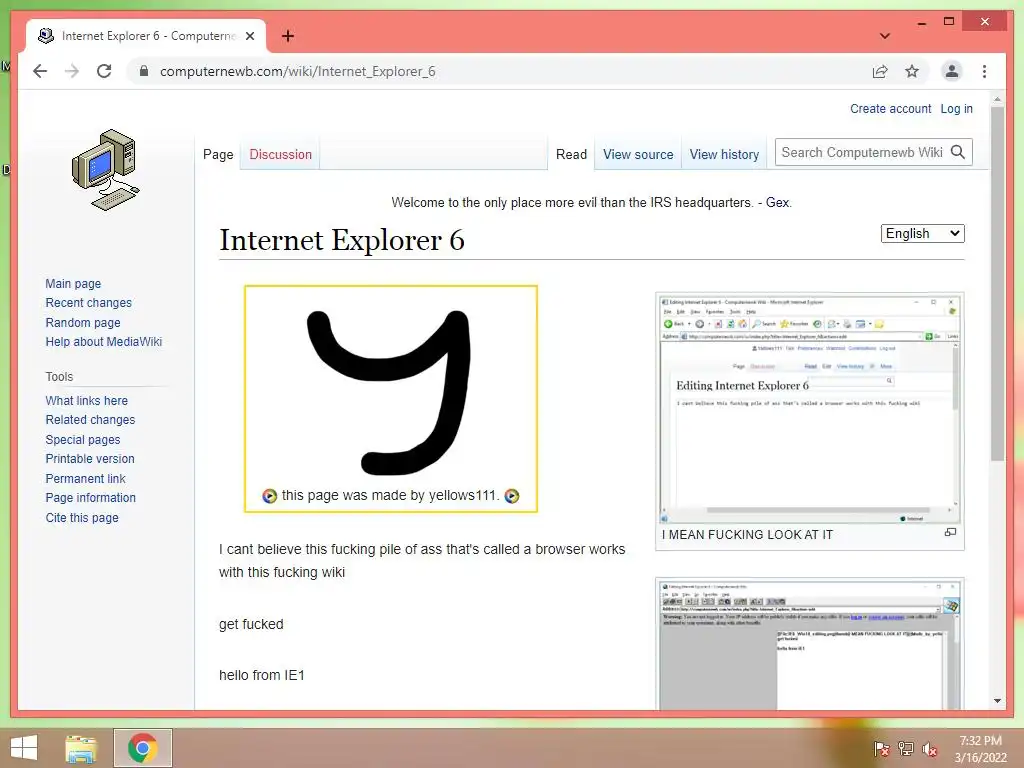Image resolution: width=1024 pixels, height=768 pixels.
Task: Open the second grey IE screenshot thumbnail
Action: 810,645
